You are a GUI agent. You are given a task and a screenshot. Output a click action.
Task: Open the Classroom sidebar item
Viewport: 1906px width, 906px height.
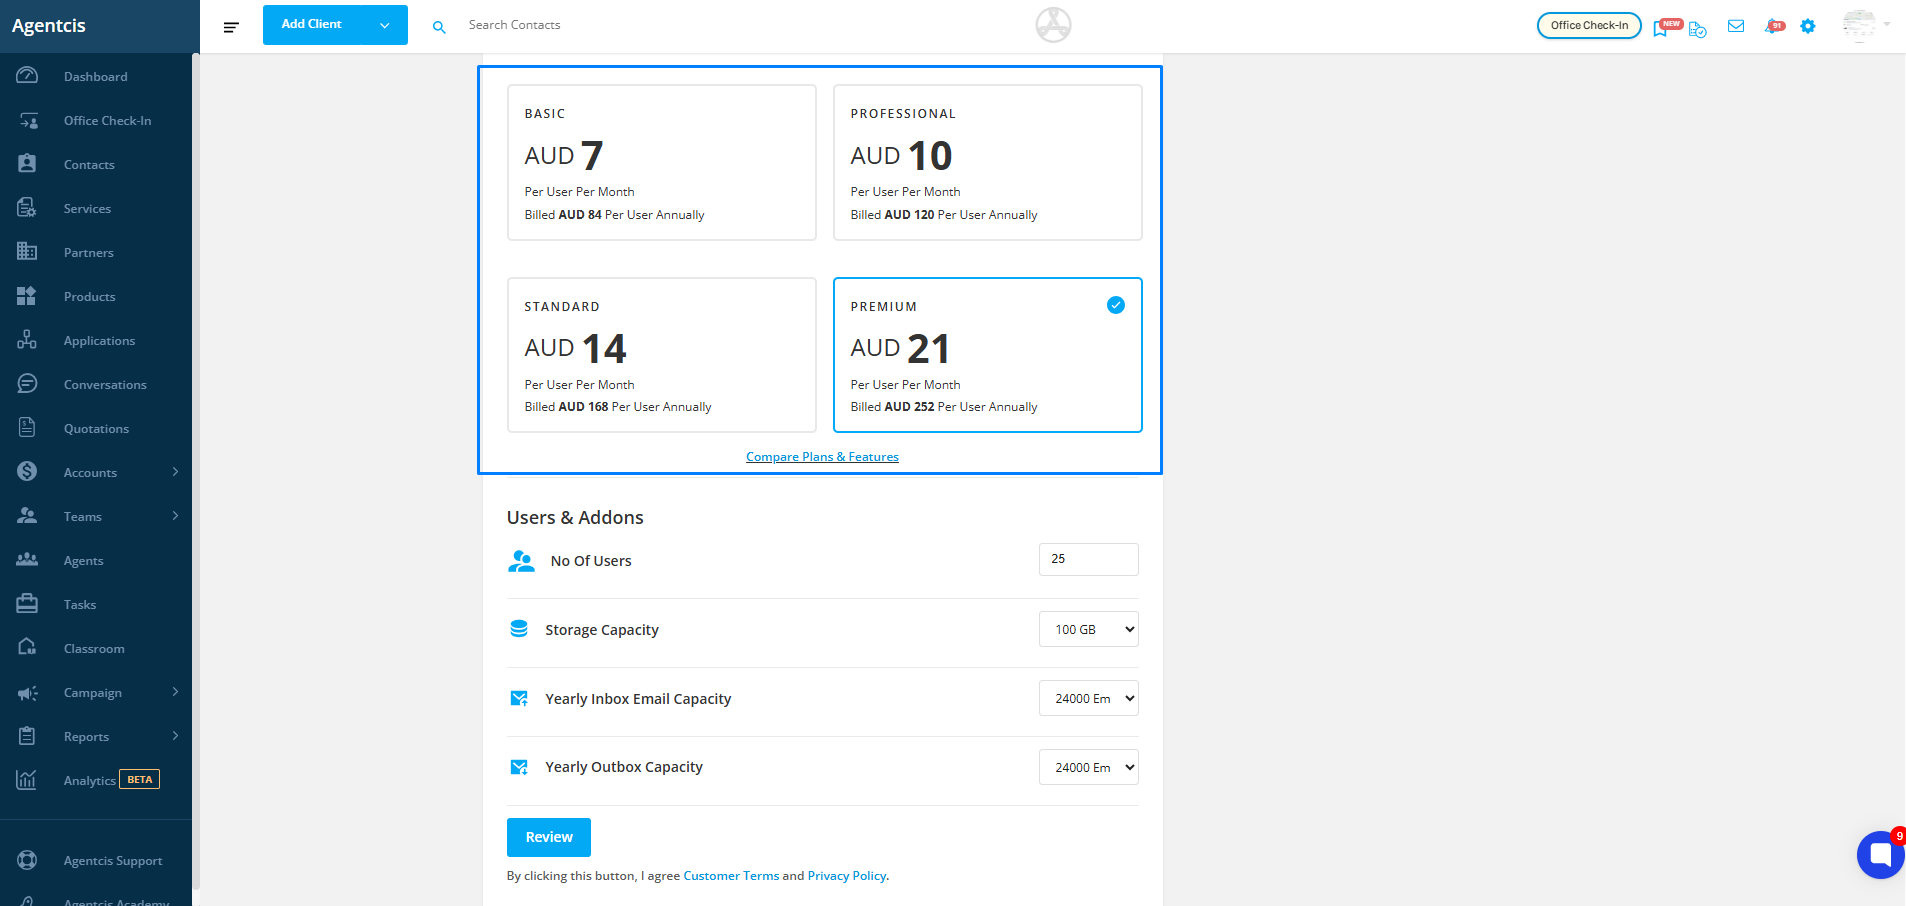pos(96,649)
